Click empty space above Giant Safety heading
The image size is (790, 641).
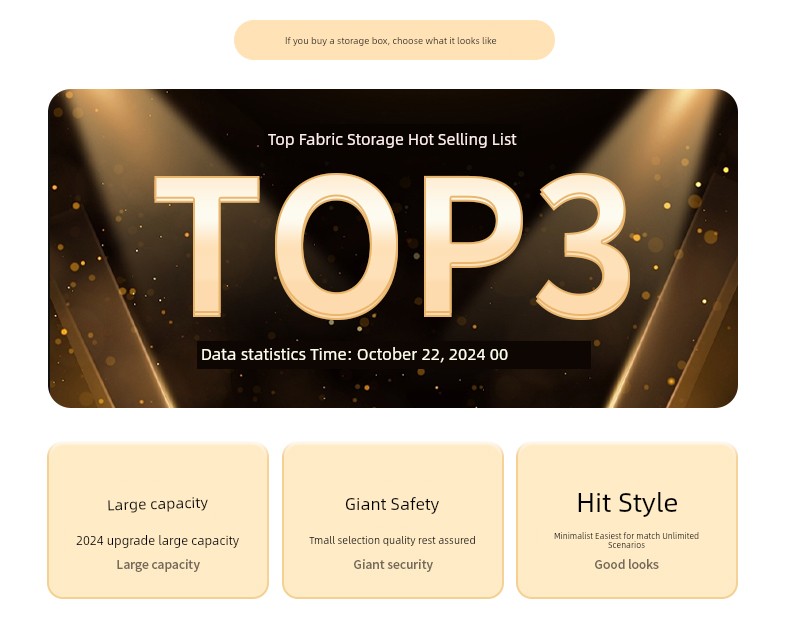click(392, 468)
